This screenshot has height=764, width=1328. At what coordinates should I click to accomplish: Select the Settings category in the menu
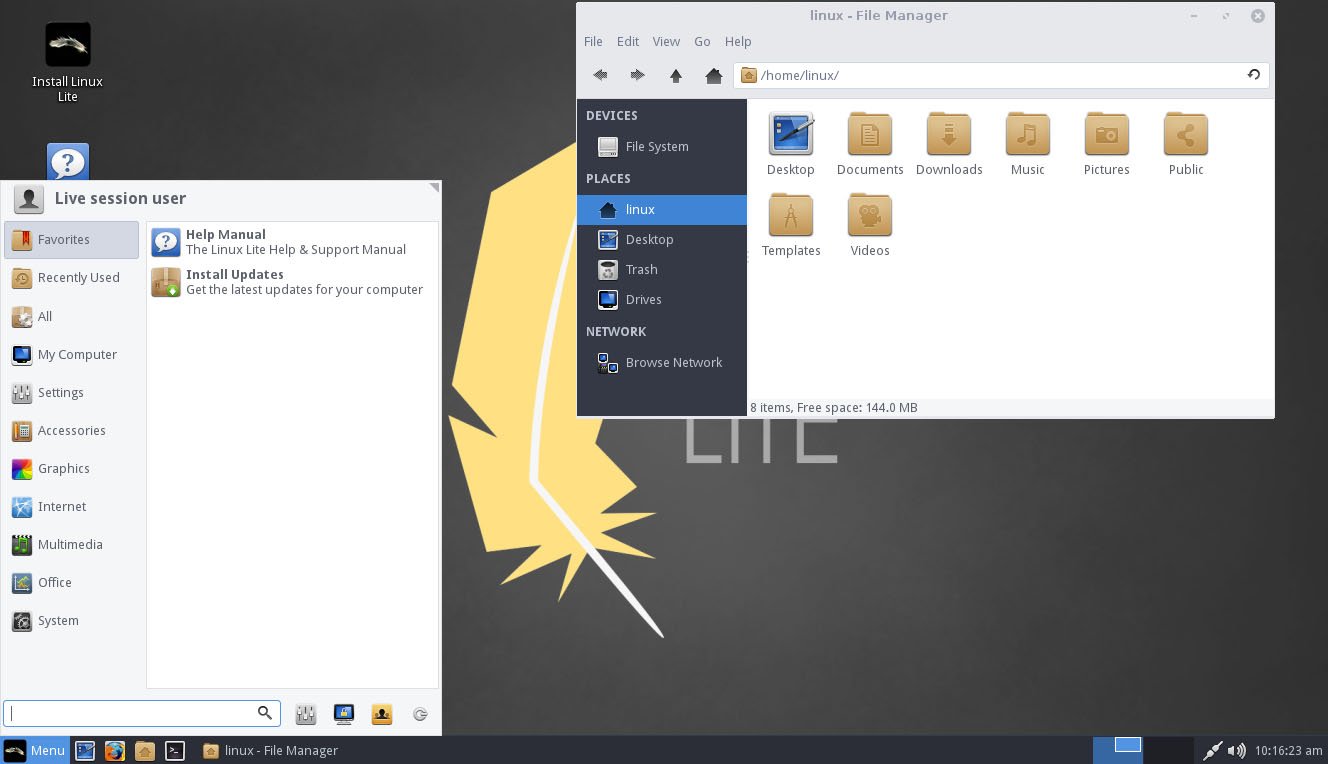click(72, 392)
